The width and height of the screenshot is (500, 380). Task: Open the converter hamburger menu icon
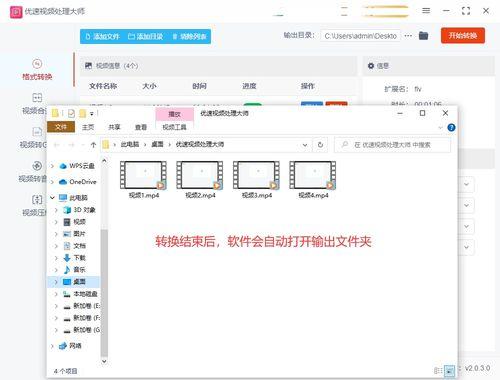(x=426, y=11)
